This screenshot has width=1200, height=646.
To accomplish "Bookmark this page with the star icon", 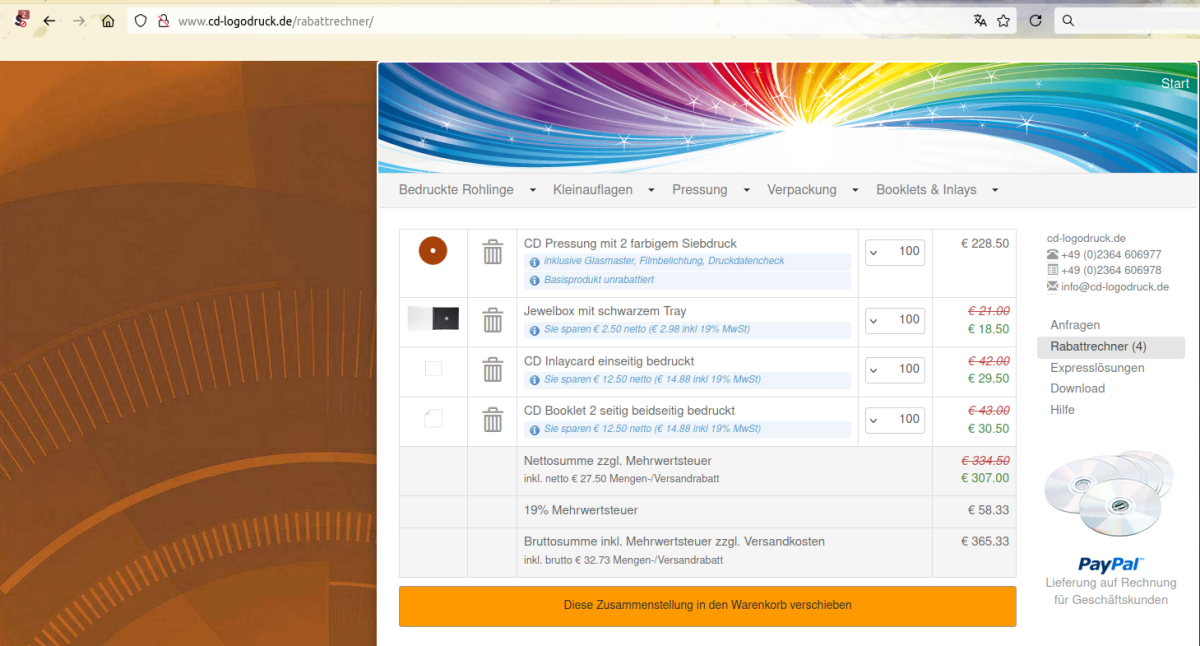I will (x=1003, y=21).
